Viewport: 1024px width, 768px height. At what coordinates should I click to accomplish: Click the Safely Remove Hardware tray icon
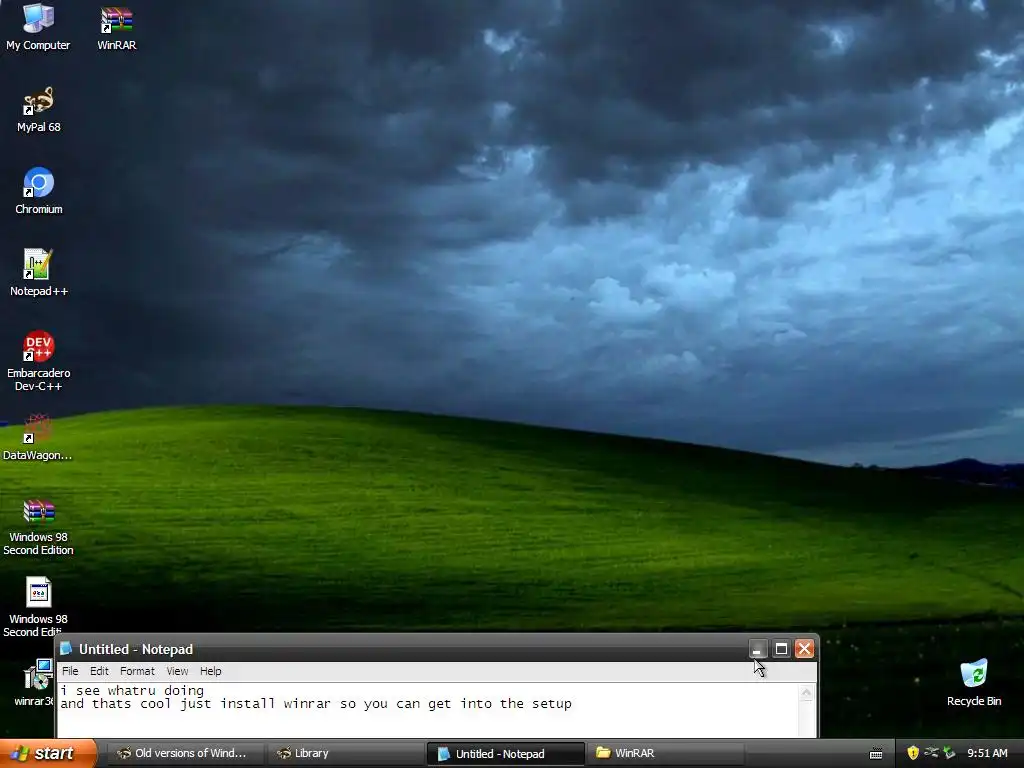(950, 753)
